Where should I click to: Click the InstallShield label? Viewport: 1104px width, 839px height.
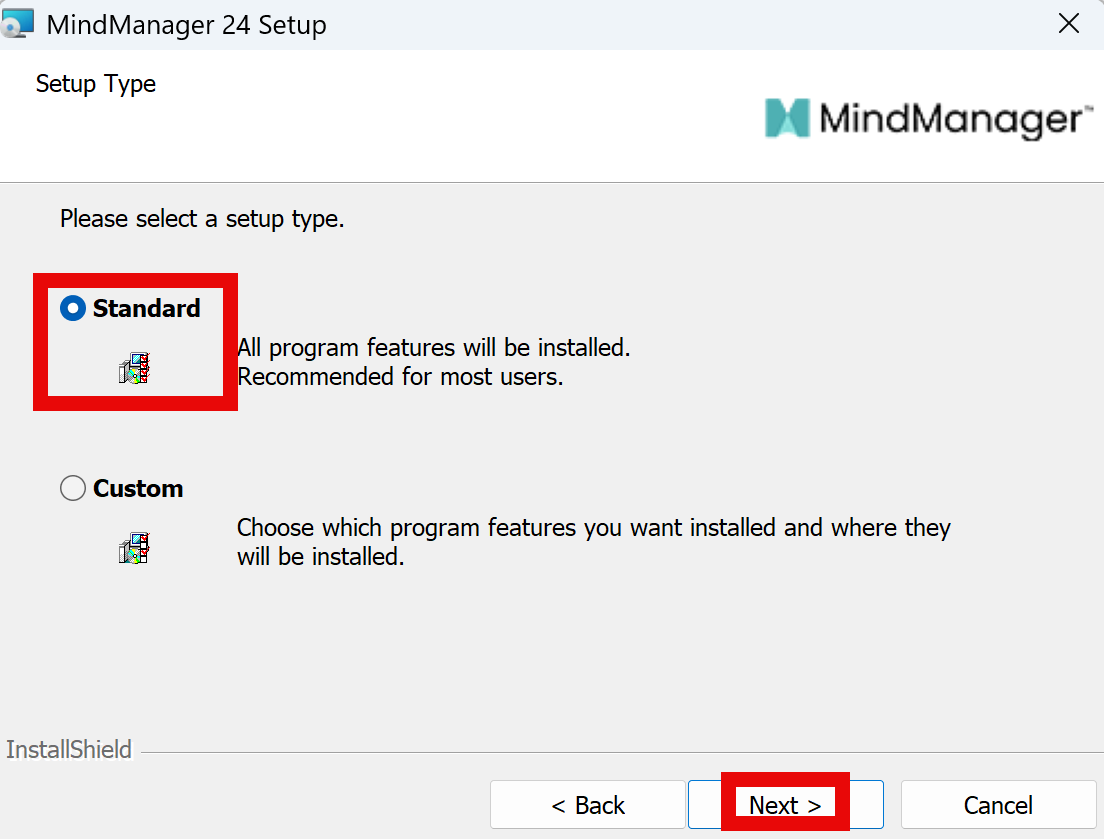(69, 750)
